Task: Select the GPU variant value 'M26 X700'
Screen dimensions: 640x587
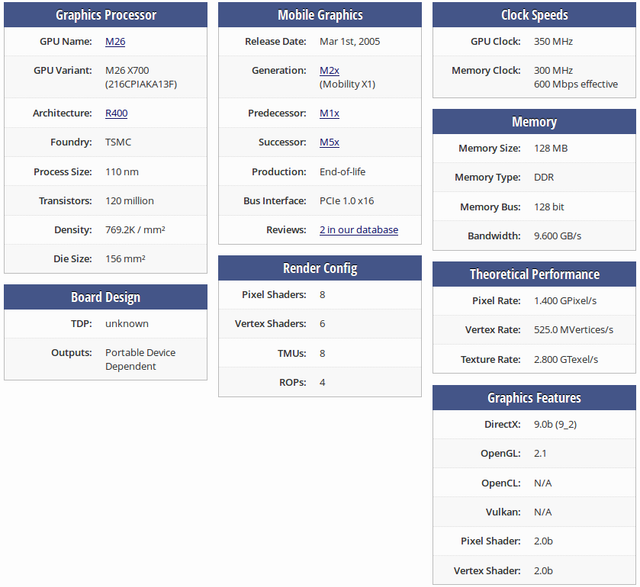Action: (x=127, y=71)
